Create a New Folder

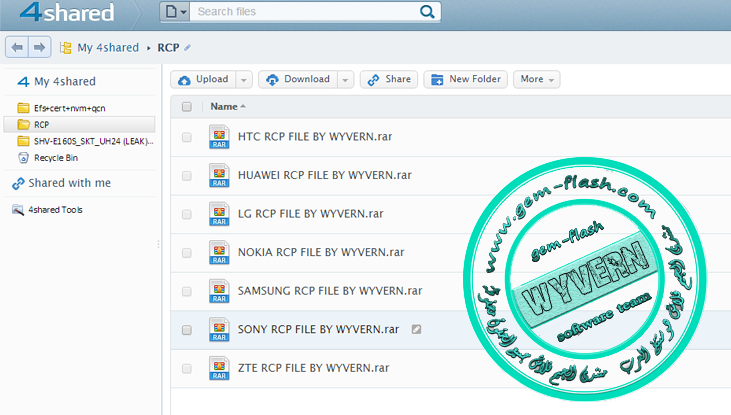[465, 79]
